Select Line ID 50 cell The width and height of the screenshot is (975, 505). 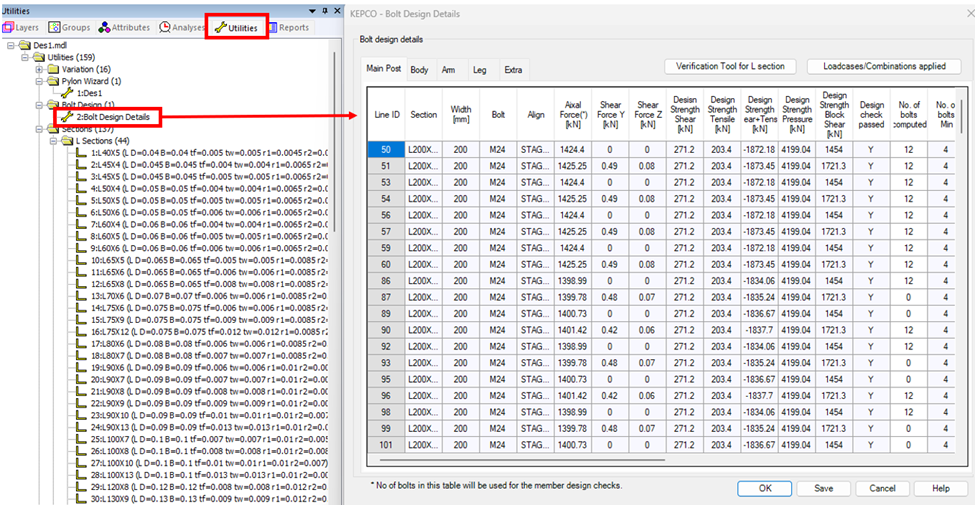click(385, 150)
